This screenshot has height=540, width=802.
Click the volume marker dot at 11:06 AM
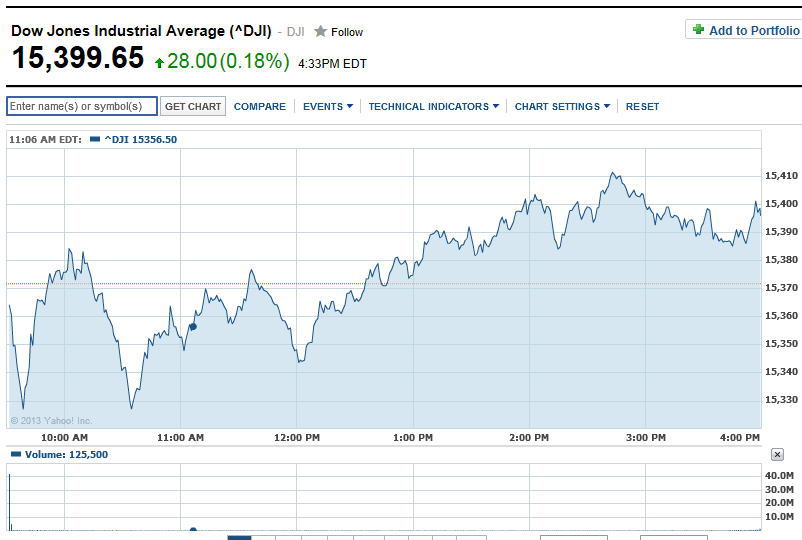tap(193, 530)
